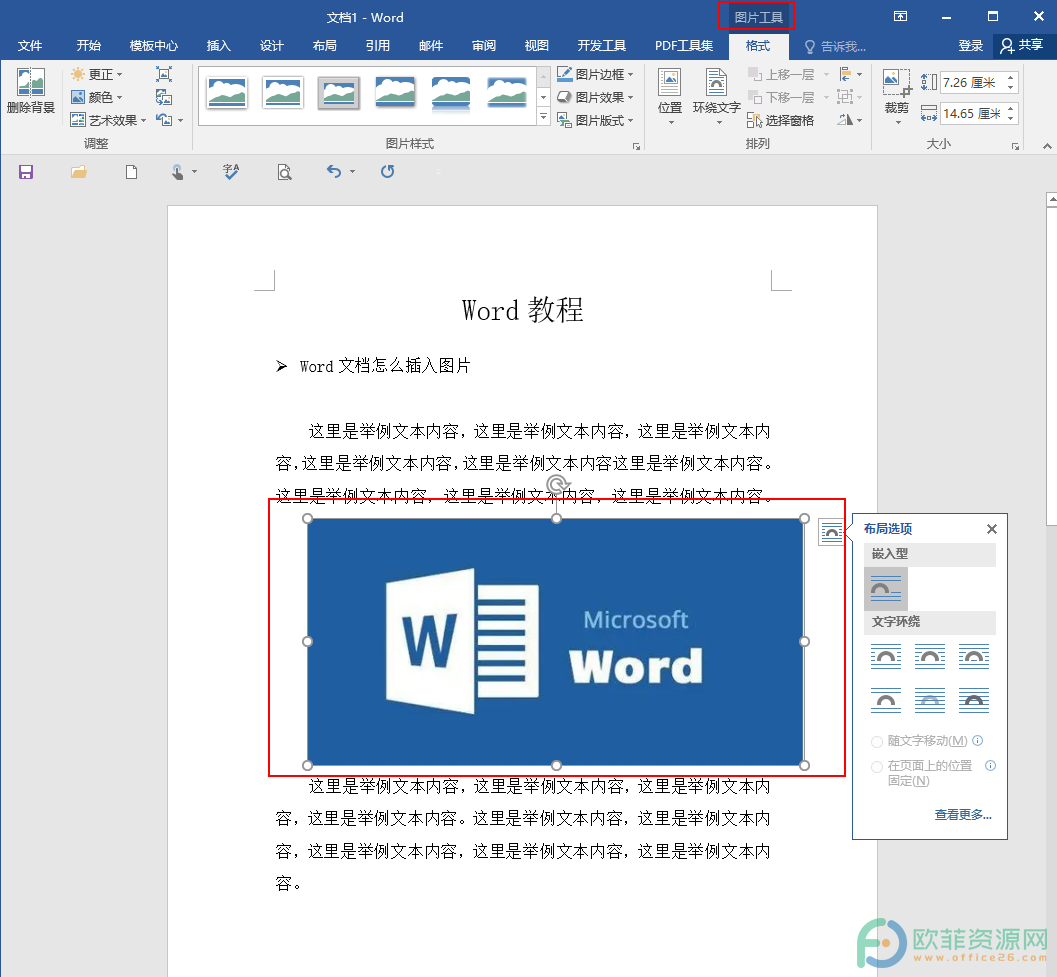Screen dimensions: 1057x977
Task: Click the rotation handle above the picture
Action: [x=557, y=484]
